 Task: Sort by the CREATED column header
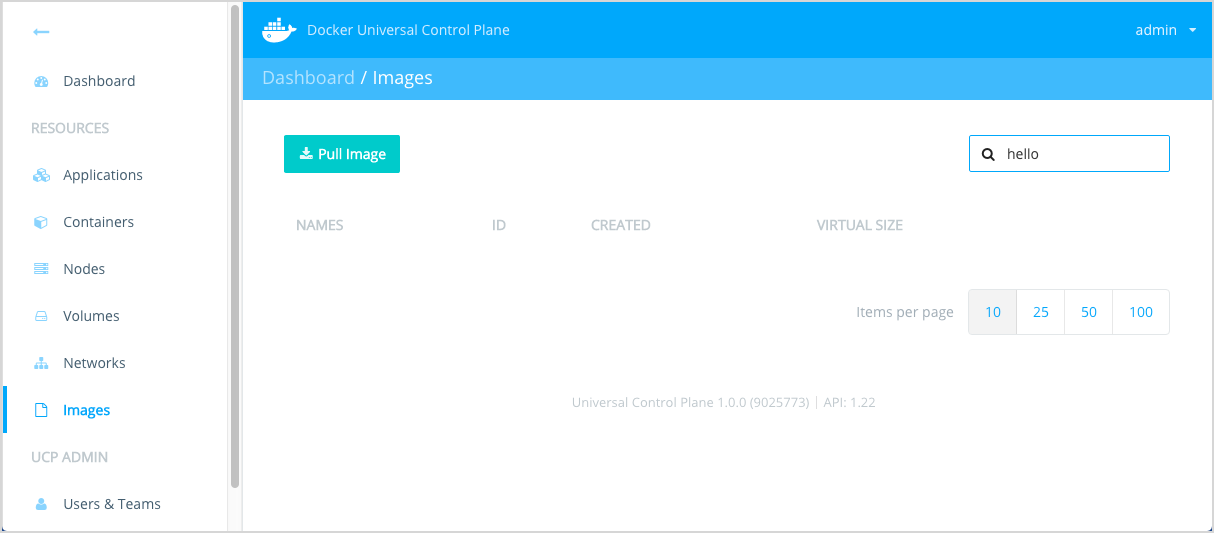point(621,225)
